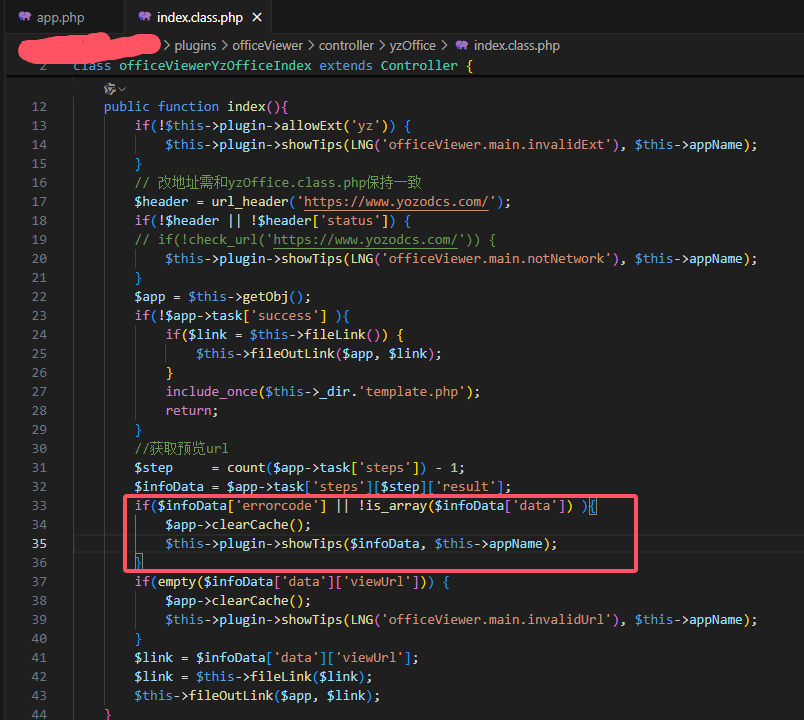Click the url_header function call
Screen dimensions: 804x720
pos(250,202)
